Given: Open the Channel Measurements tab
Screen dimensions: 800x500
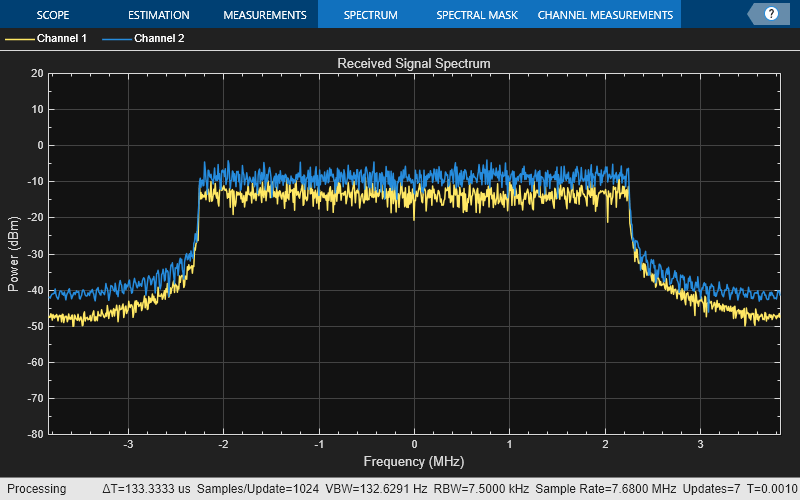Looking at the screenshot, I should 605,15.
